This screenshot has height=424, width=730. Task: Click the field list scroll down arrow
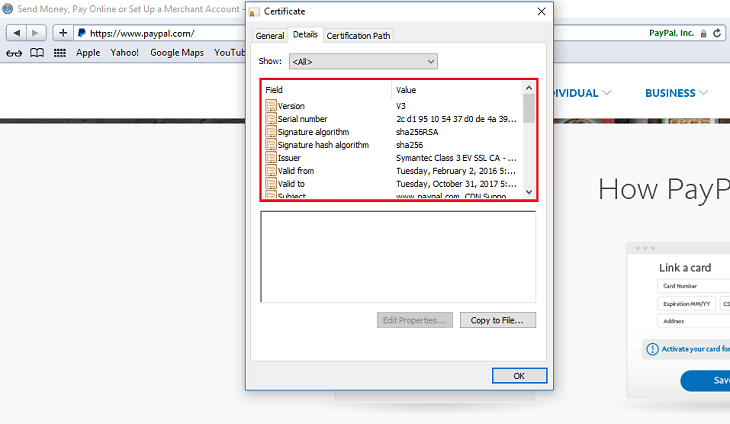coord(529,191)
